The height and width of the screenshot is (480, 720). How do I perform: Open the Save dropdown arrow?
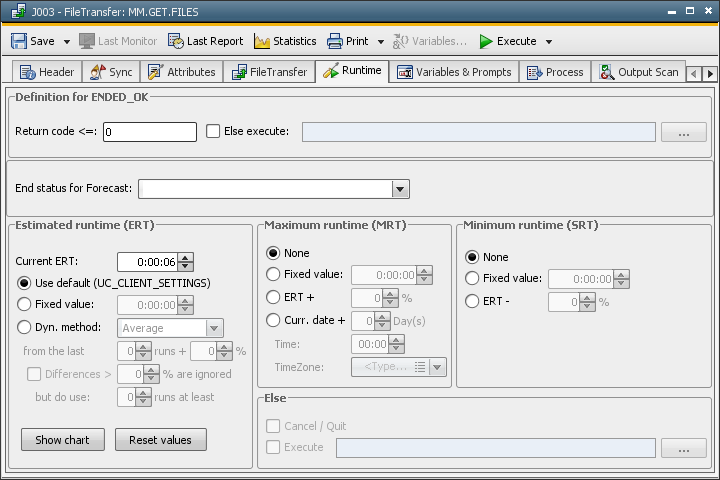point(67,42)
